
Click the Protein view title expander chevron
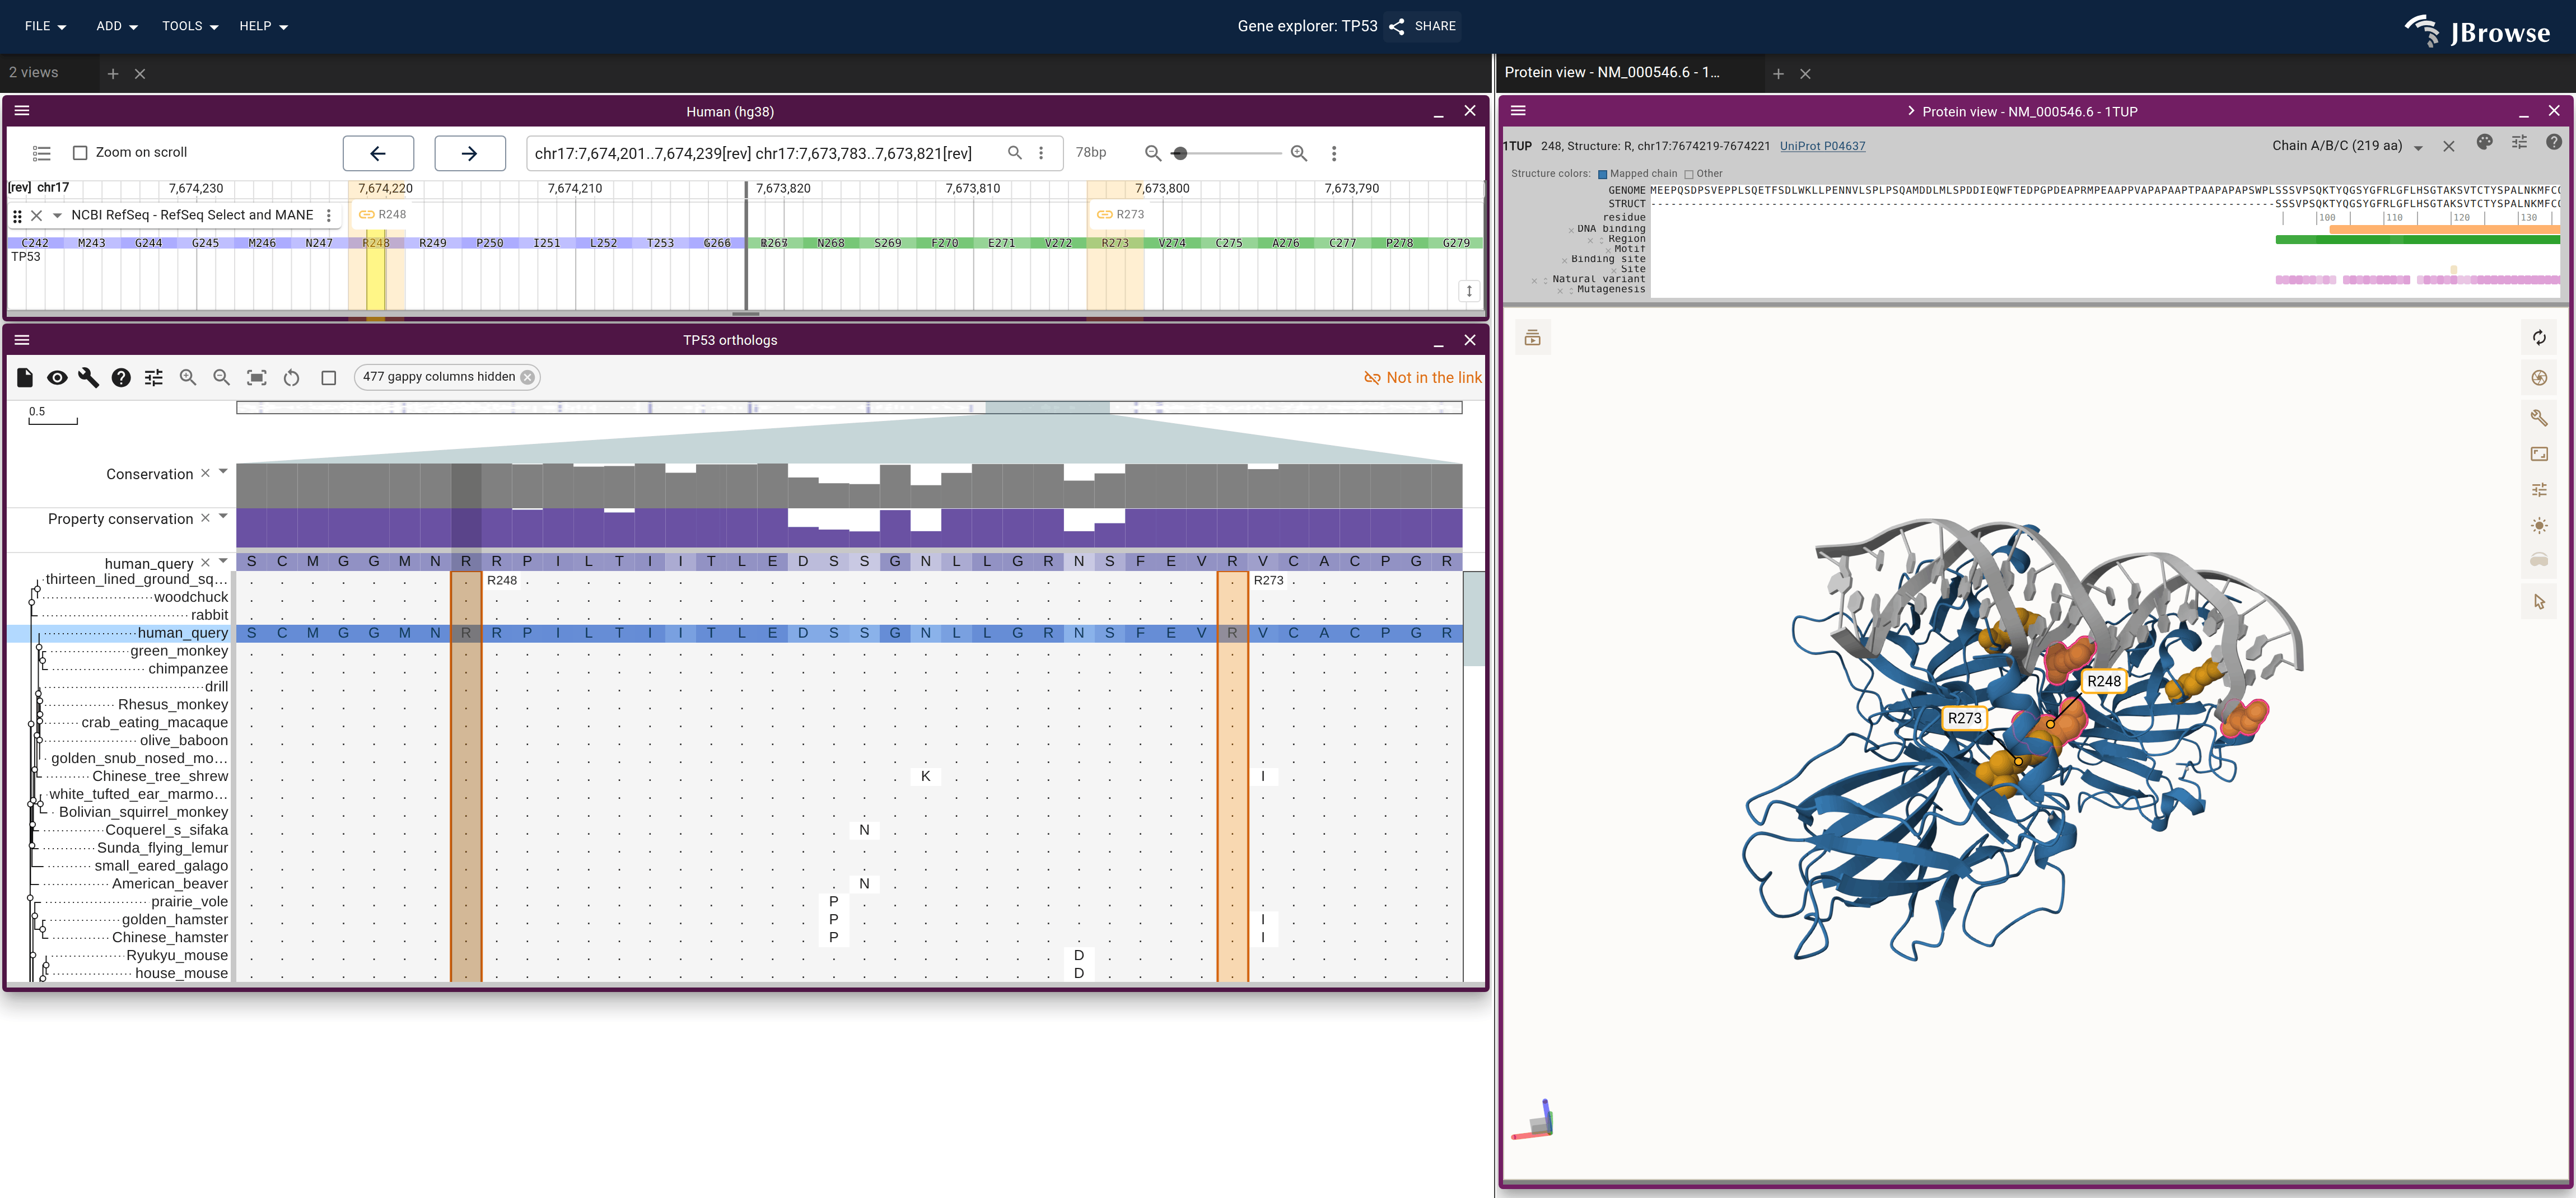(1911, 111)
